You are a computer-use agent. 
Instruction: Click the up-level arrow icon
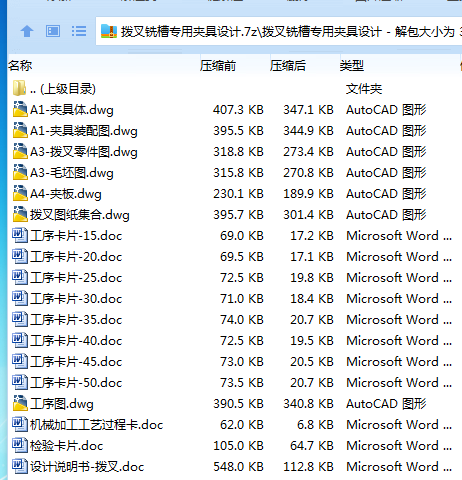[27, 32]
